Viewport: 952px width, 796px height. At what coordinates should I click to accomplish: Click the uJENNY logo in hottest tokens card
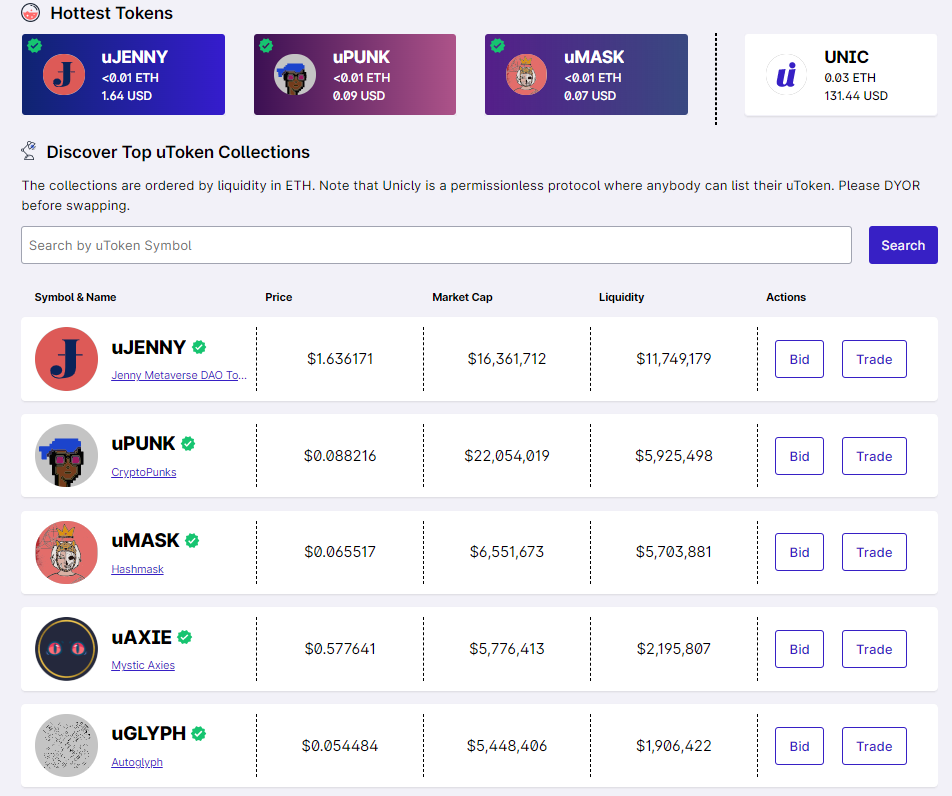(64, 75)
